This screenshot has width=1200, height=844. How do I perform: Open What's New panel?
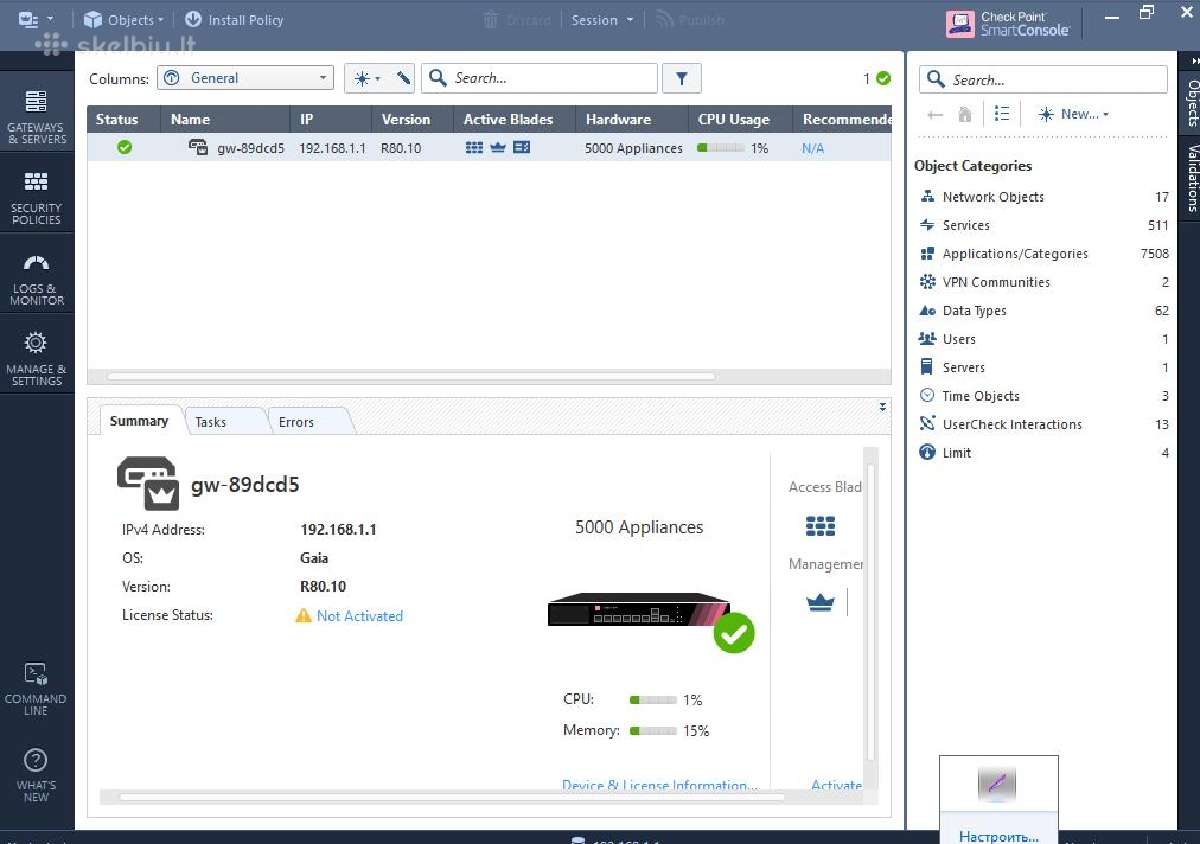36,775
